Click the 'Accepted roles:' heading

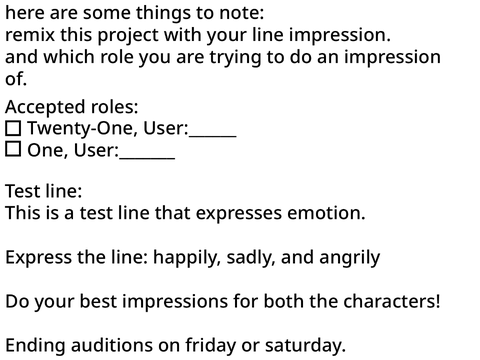click(x=72, y=107)
